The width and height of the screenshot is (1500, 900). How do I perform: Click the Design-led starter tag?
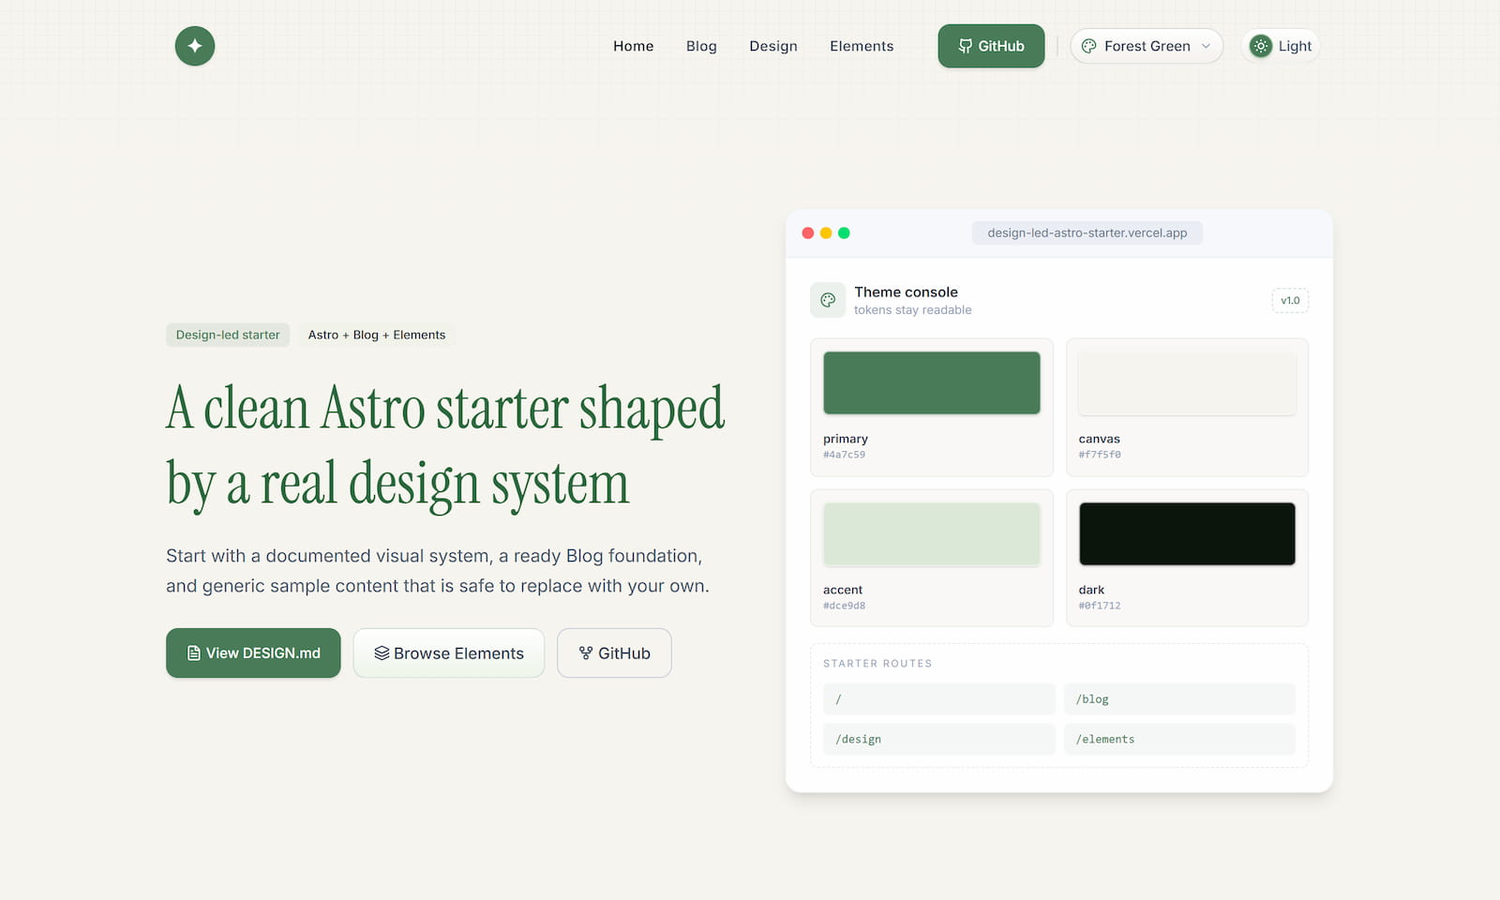click(228, 335)
